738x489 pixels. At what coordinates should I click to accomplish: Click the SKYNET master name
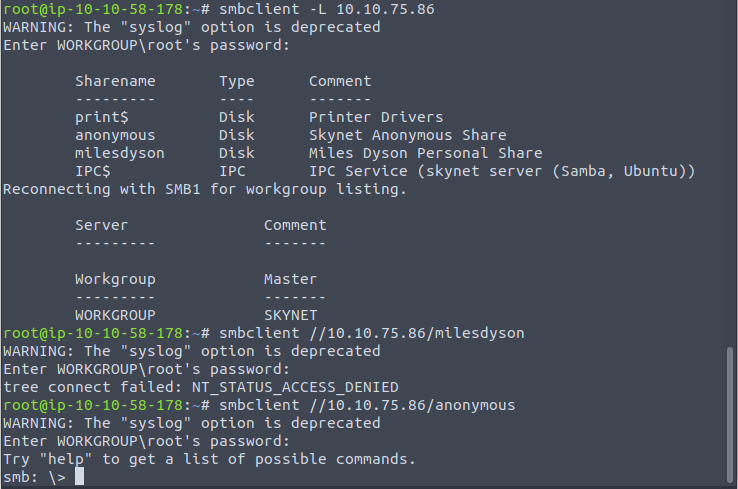click(291, 315)
